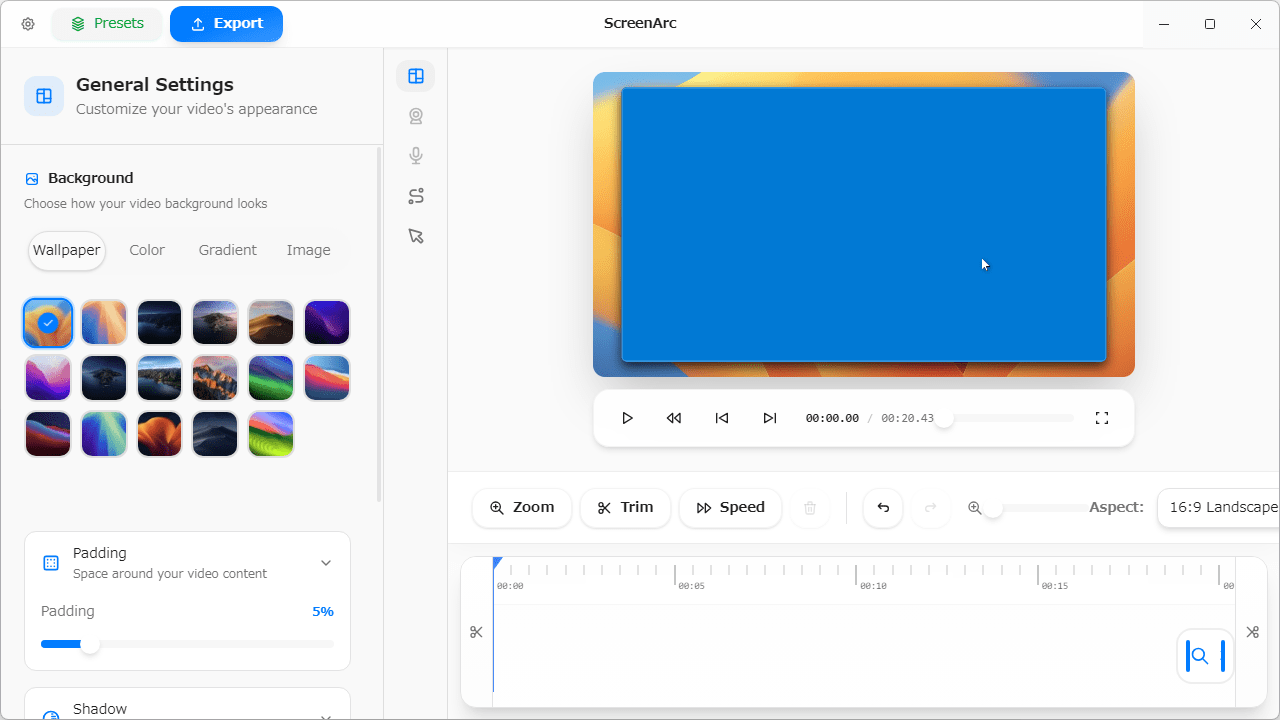Click the Export button

pos(226,24)
